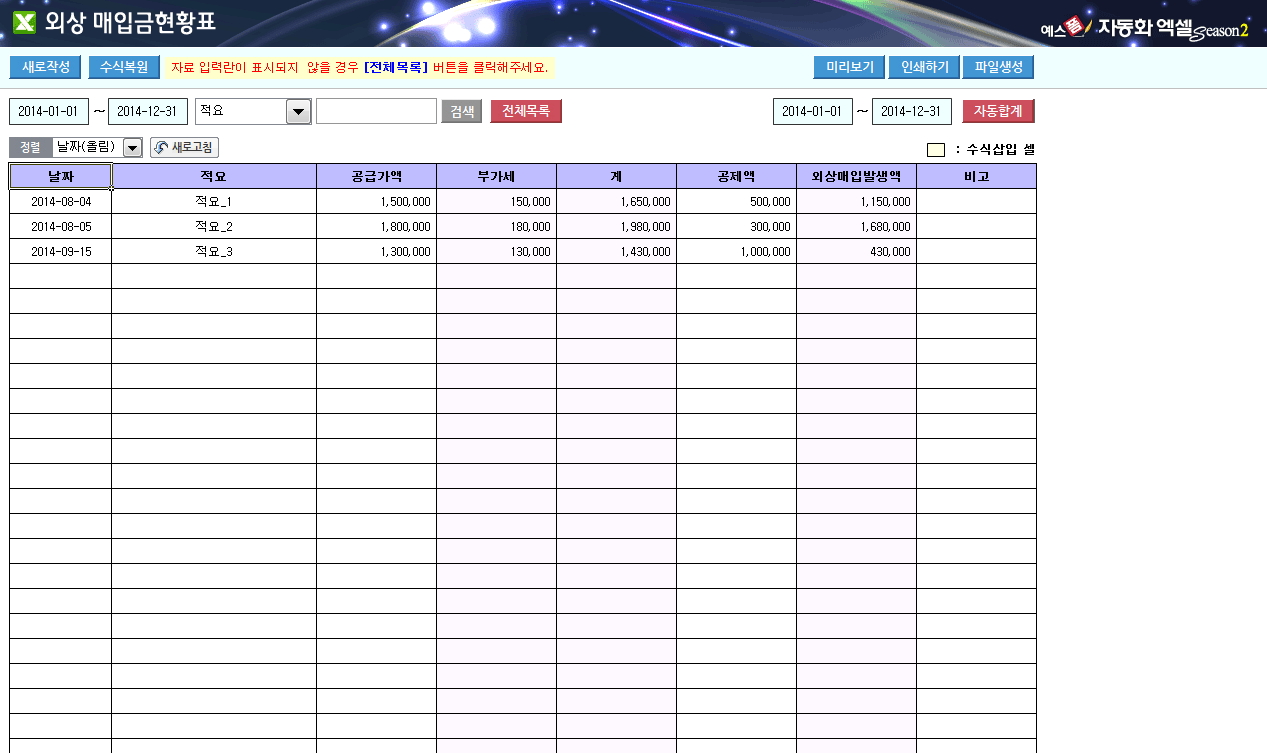Click the 외상 매입금현황표 title

click(x=130, y=22)
